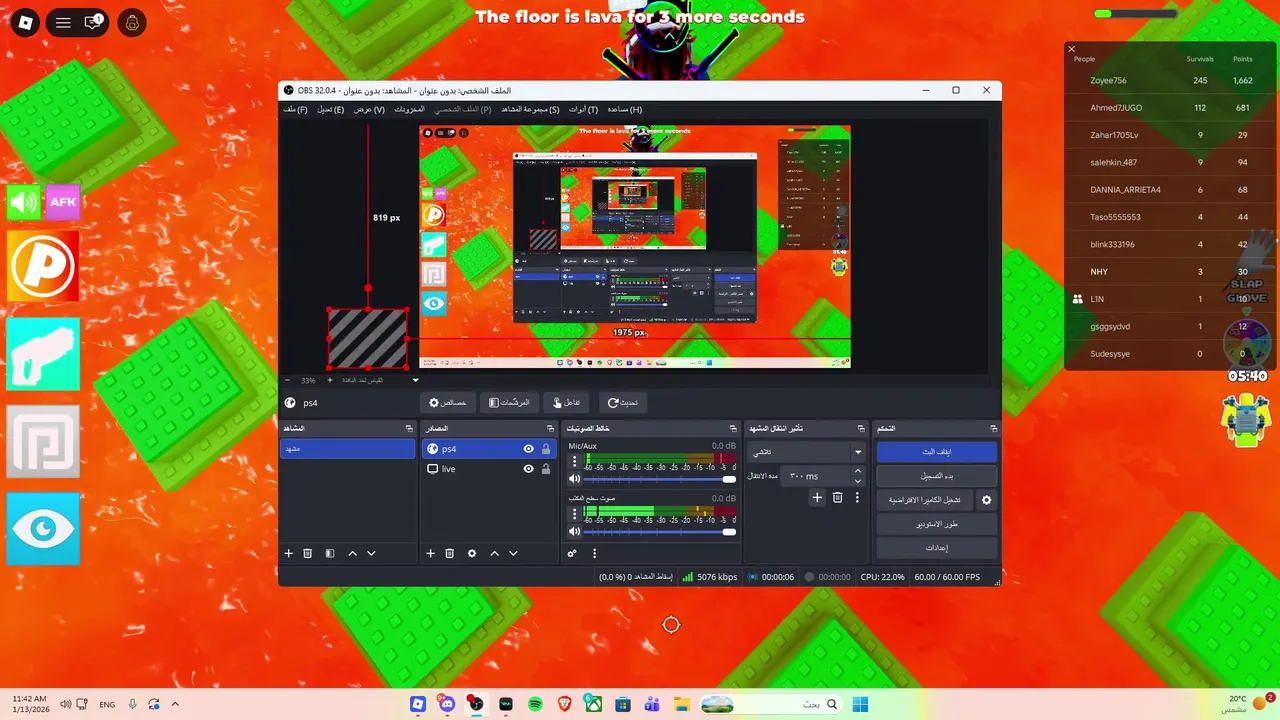Add a new source with the plus icon in the المصادر panel
This screenshot has width=1280, height=720.
point(431,553)
